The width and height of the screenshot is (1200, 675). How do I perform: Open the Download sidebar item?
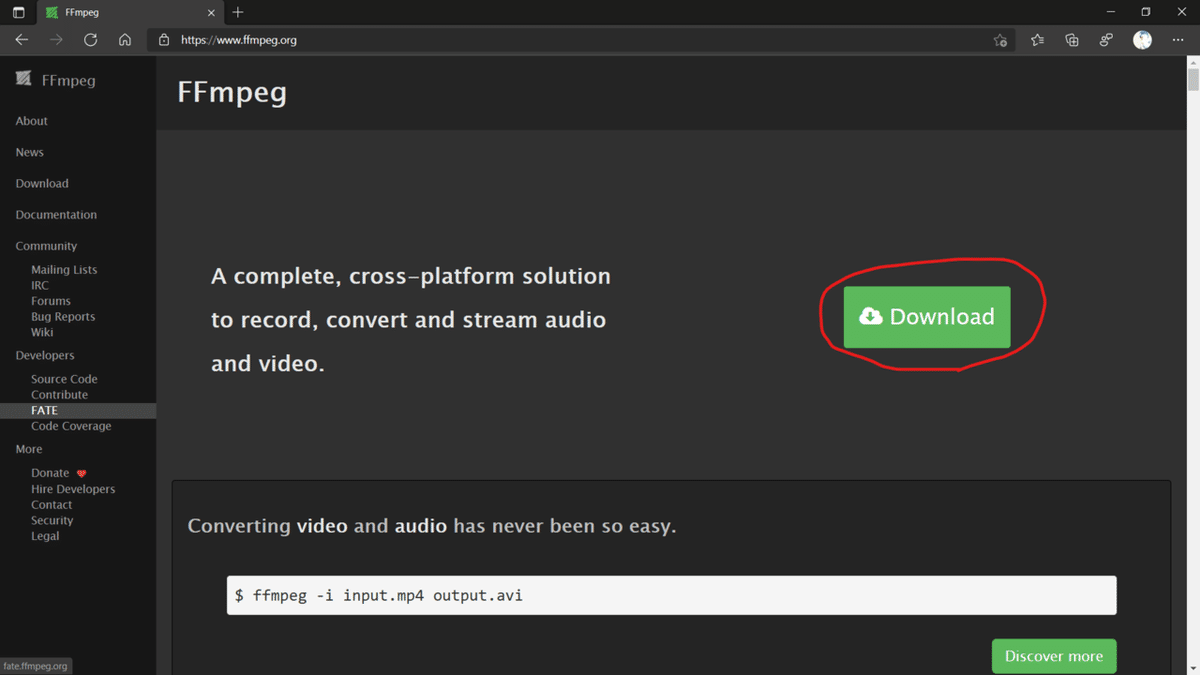[42, 183]
